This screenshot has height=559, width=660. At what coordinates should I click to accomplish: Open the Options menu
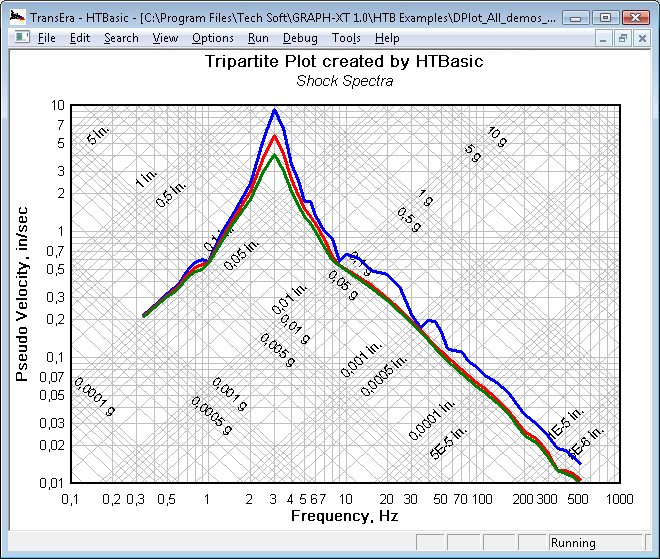click(213, 38)
